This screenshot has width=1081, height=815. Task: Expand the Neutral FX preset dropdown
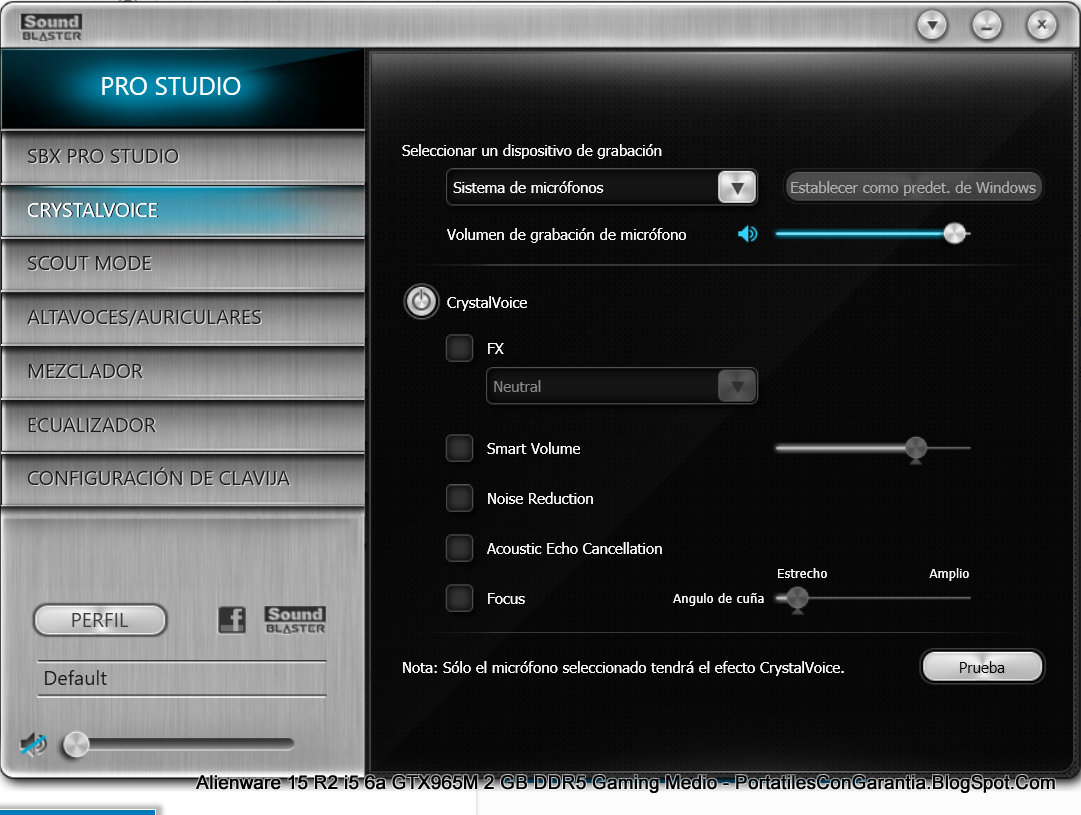pyautogui.click(x=737, y=386)
